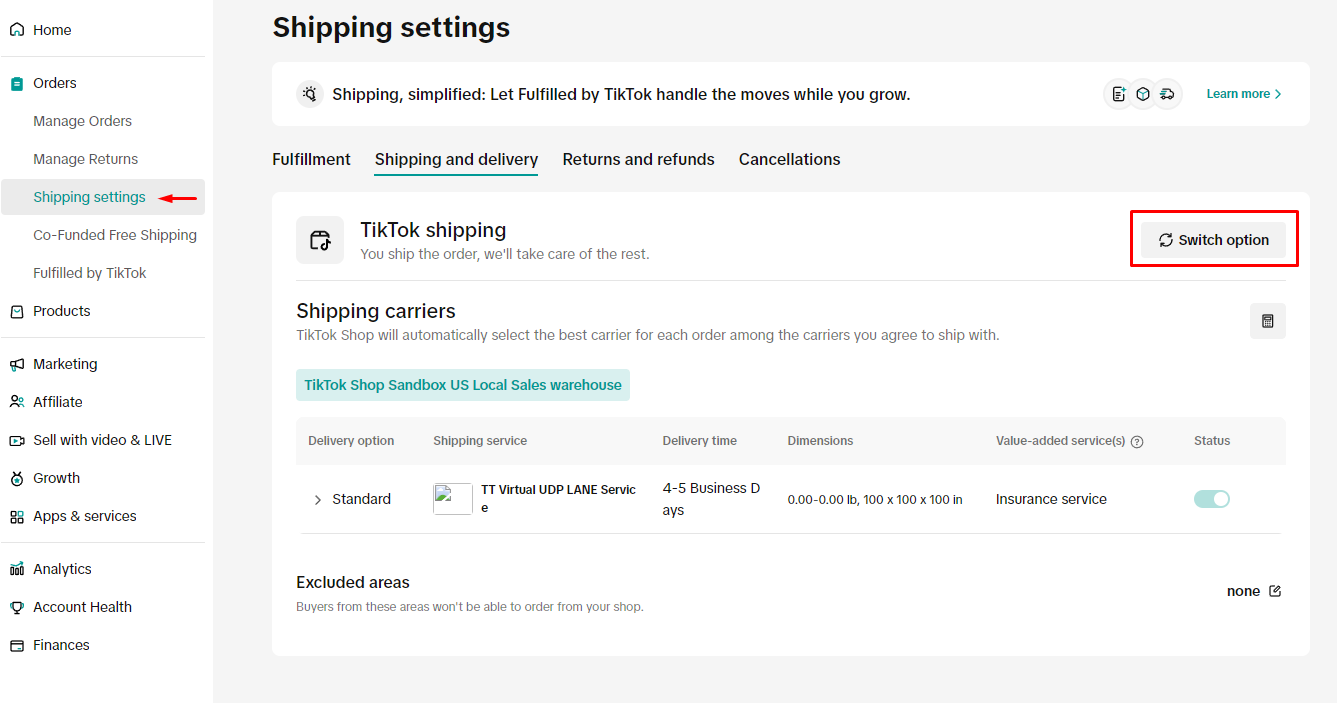The height and width of the screenshot is (703, 1337).
Task: Open the shipping calculator icon button
Action: (1268, 321)
